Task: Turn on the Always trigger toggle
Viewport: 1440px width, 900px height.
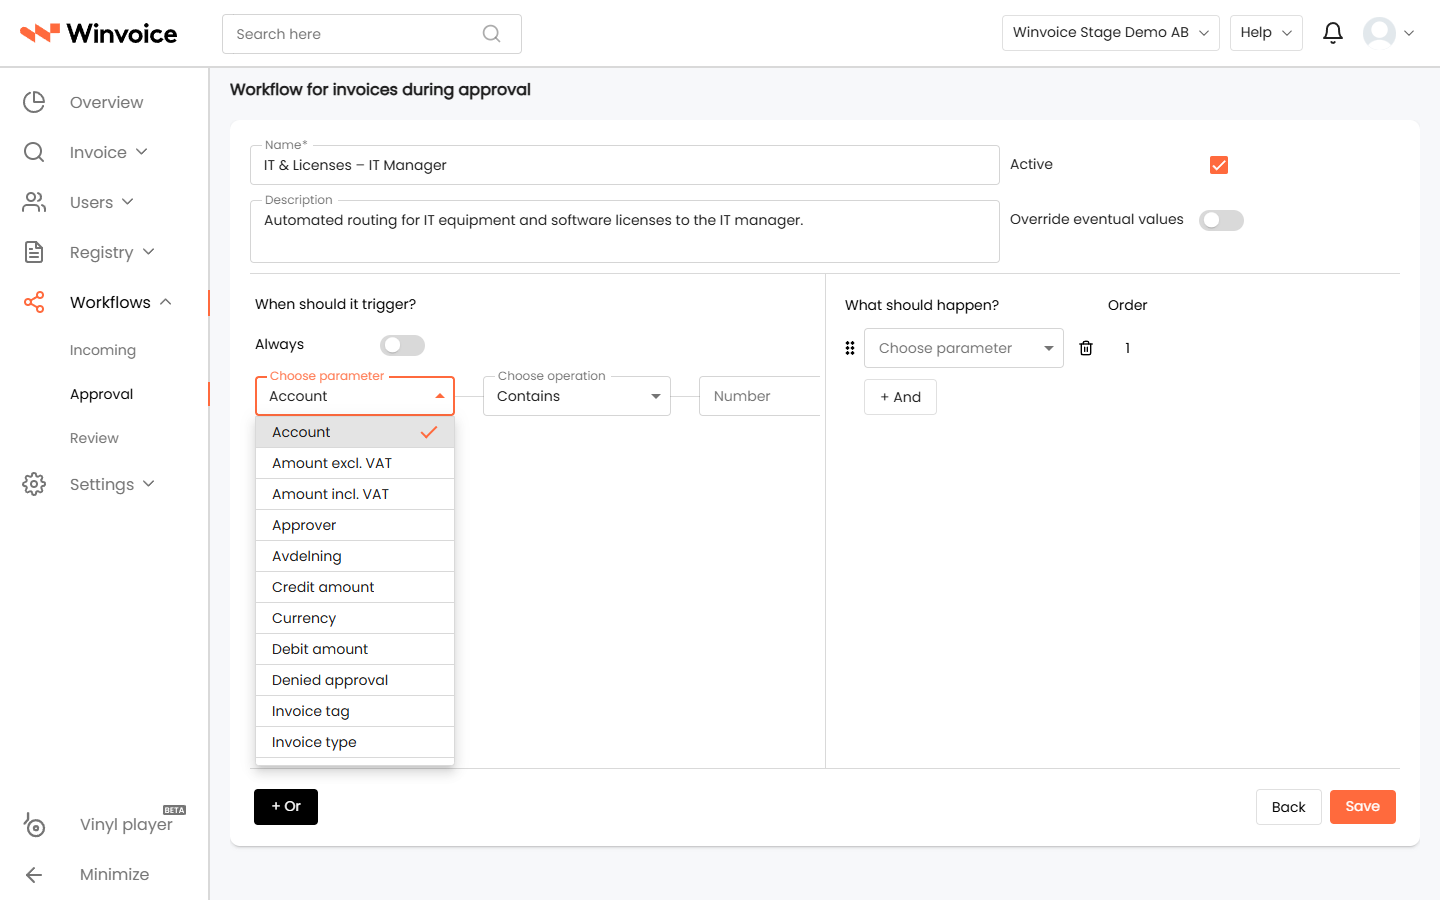Action: pos(402,345)
